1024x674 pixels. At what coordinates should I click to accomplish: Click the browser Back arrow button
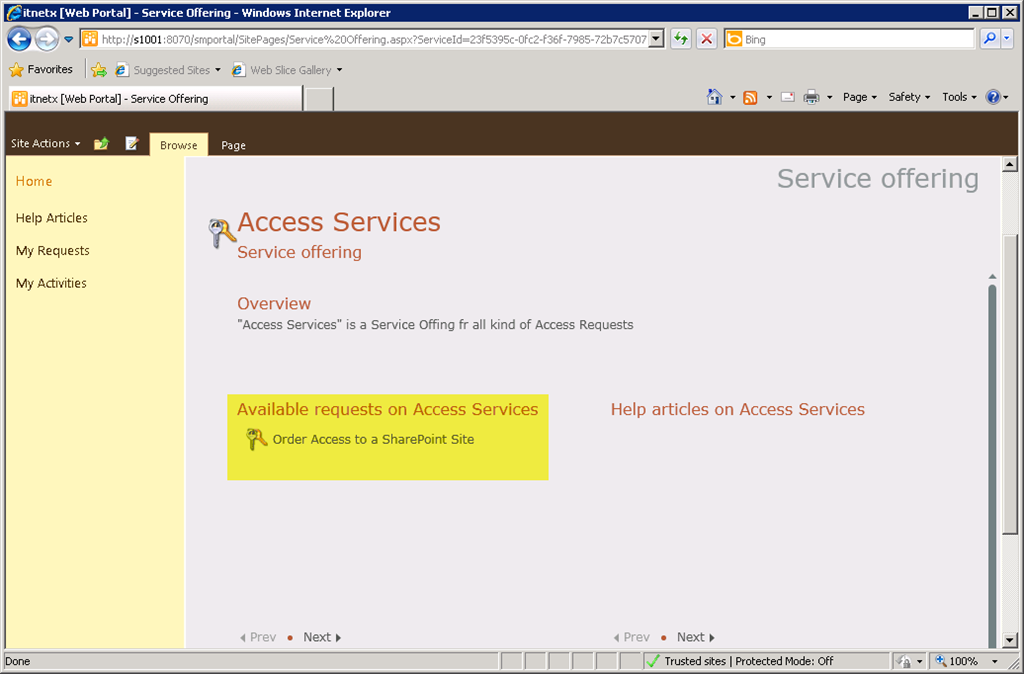coord(19,39)
